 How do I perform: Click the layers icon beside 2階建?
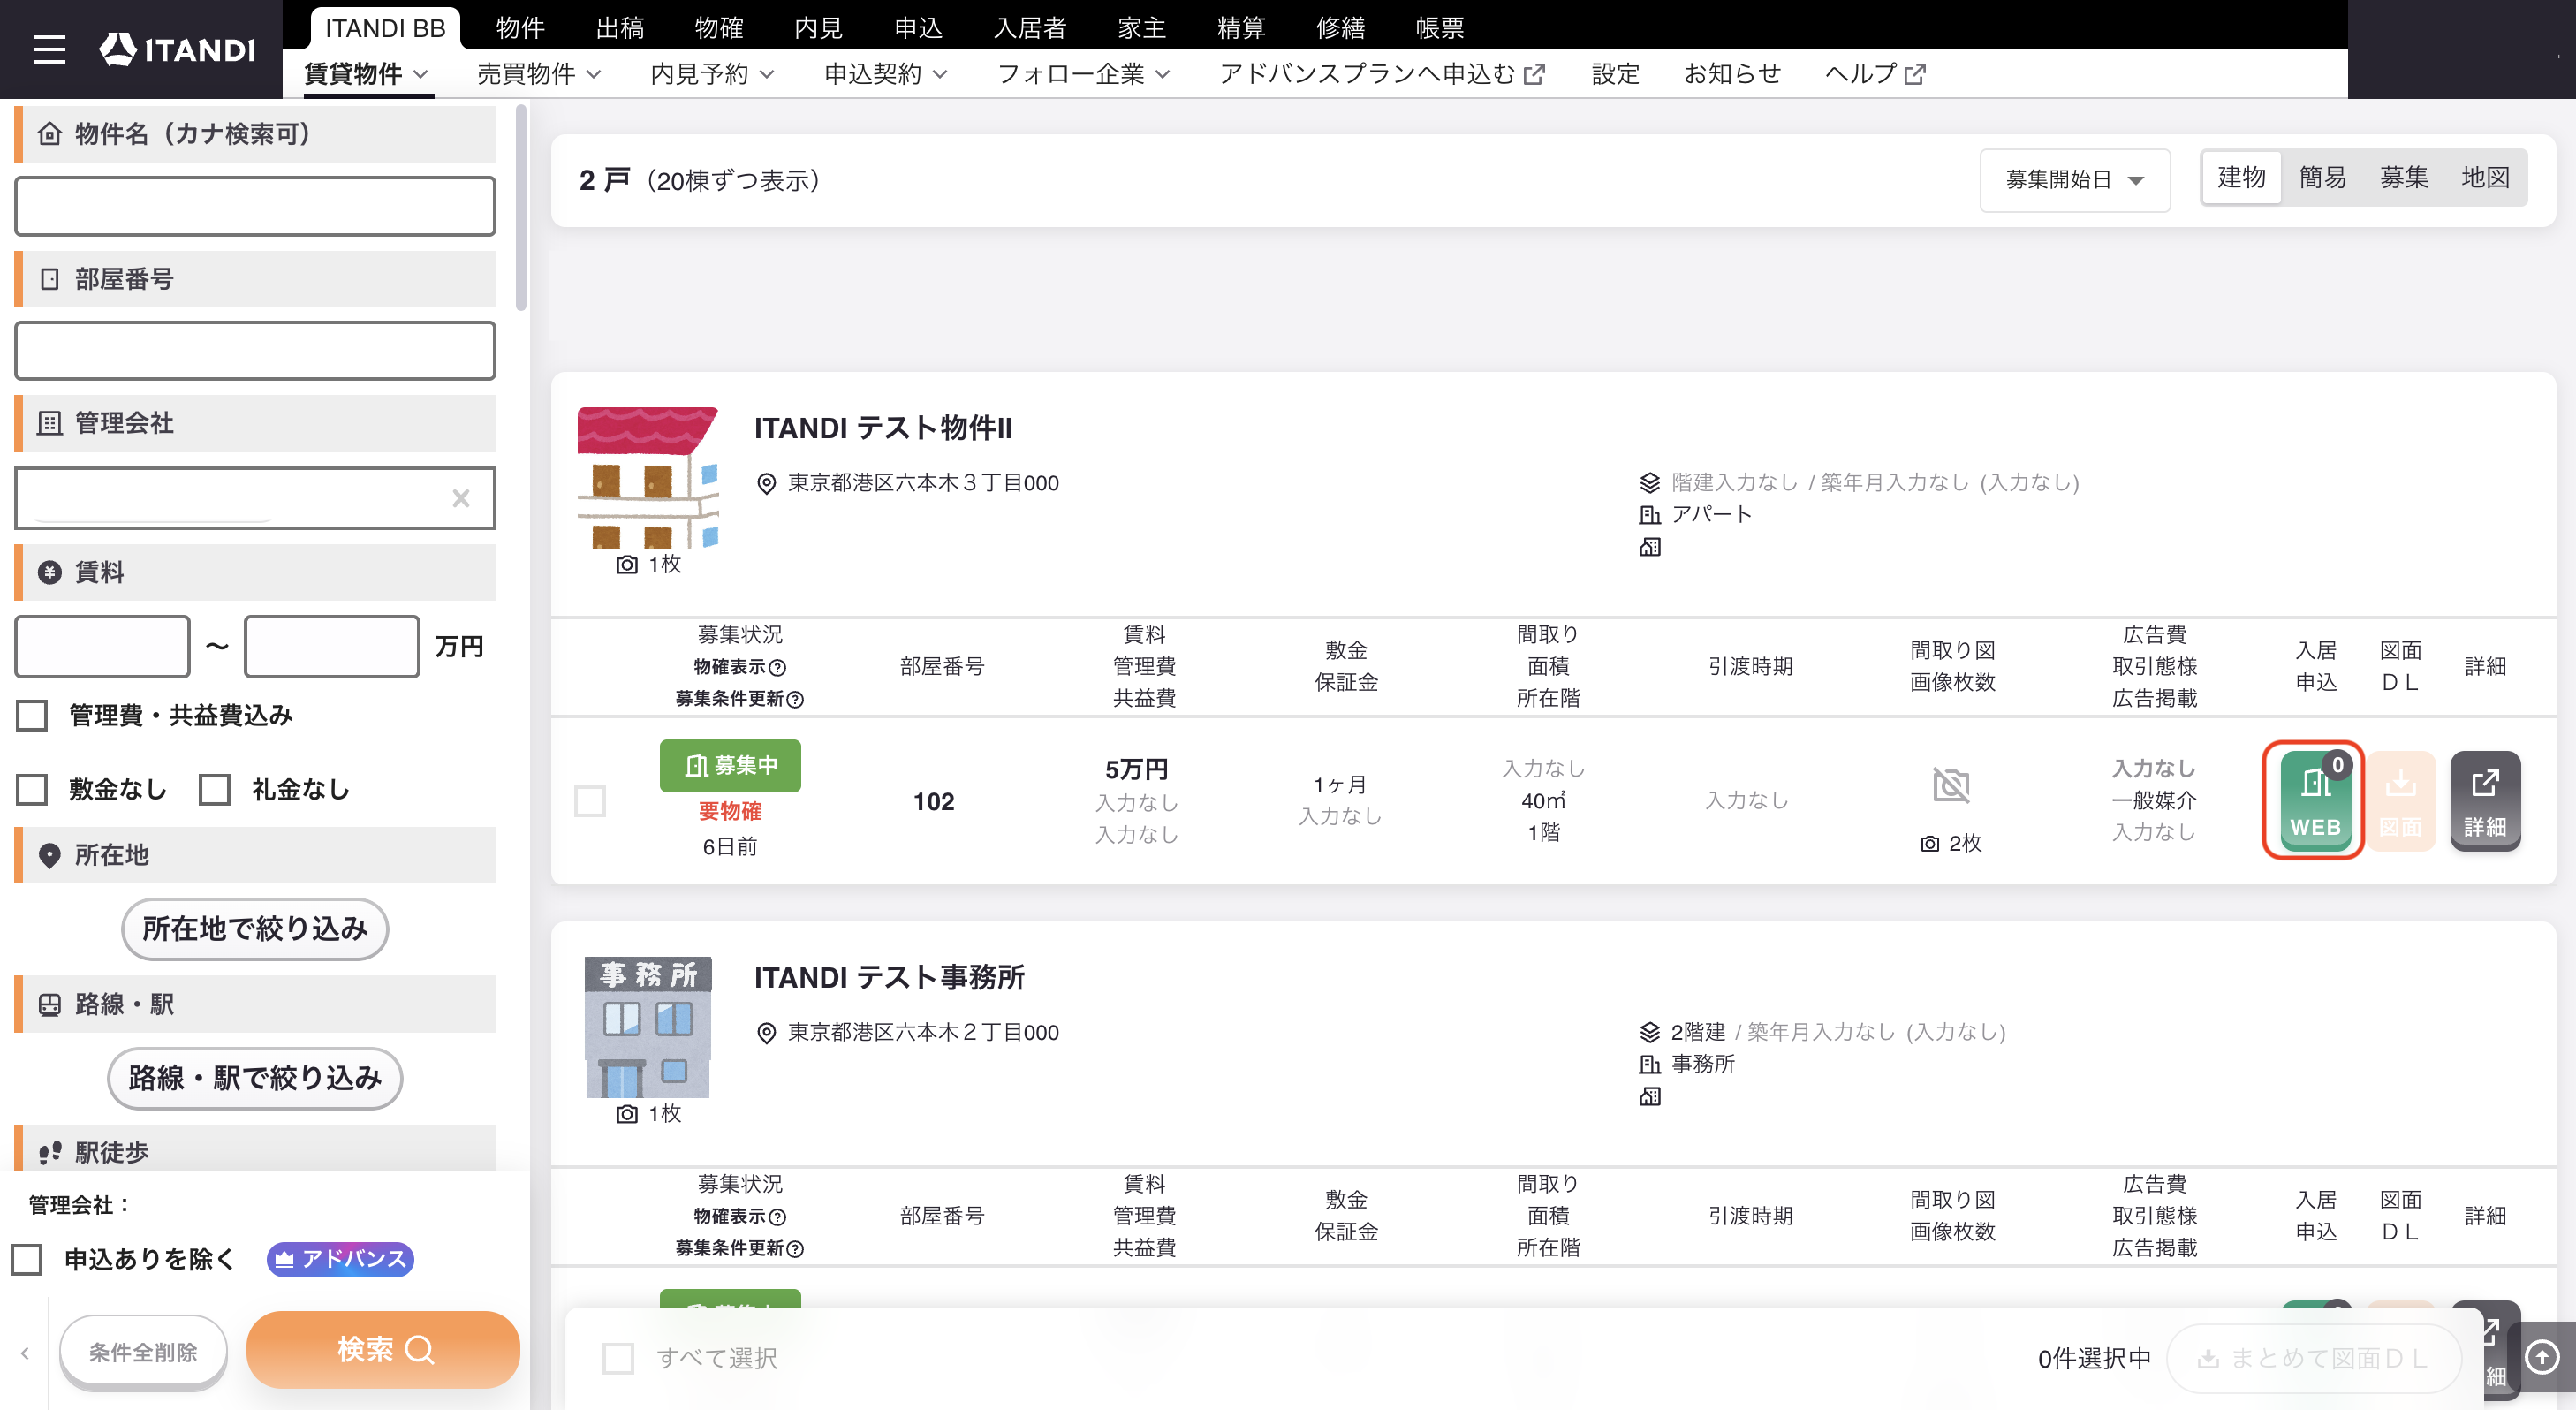tap(1650, 1032)
